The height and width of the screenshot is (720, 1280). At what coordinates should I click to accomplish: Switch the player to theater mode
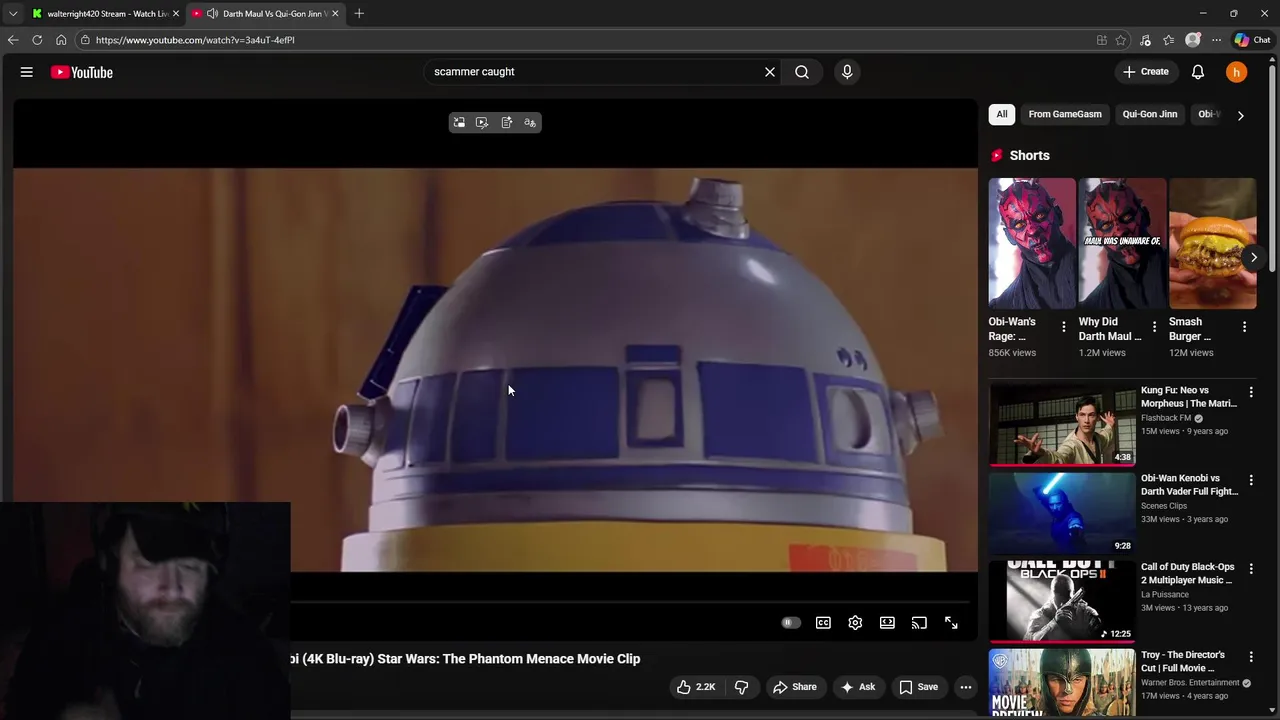click(x=887, y=623)
